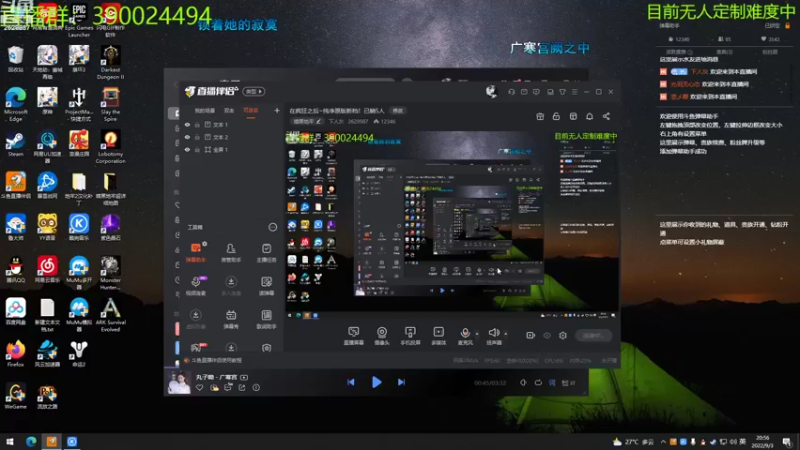Toggle lyrics display in music player
Image resolution: width=800 pixels, height=450 pixels.
pos(552,383)
